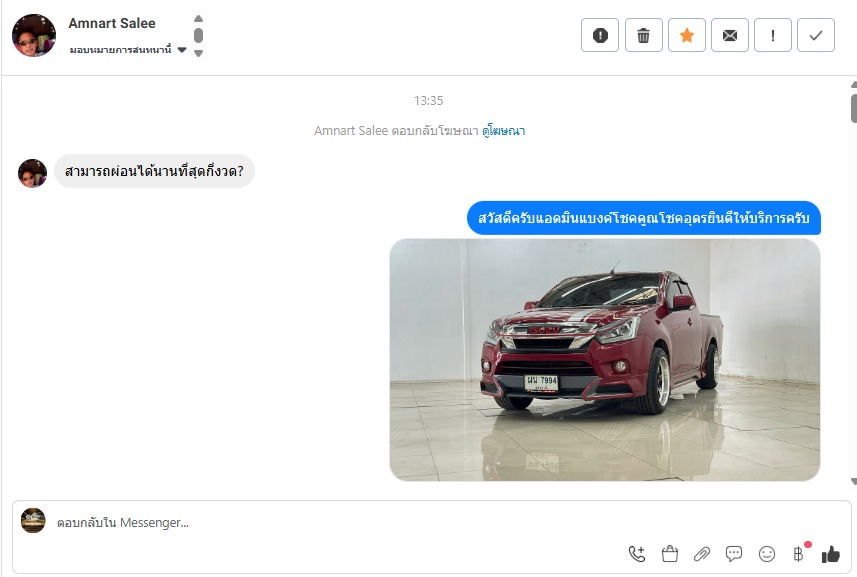Move conversation to spam using exclamation circle icon
The height and width of the screenshot is (577, 857).
(600, 36)
